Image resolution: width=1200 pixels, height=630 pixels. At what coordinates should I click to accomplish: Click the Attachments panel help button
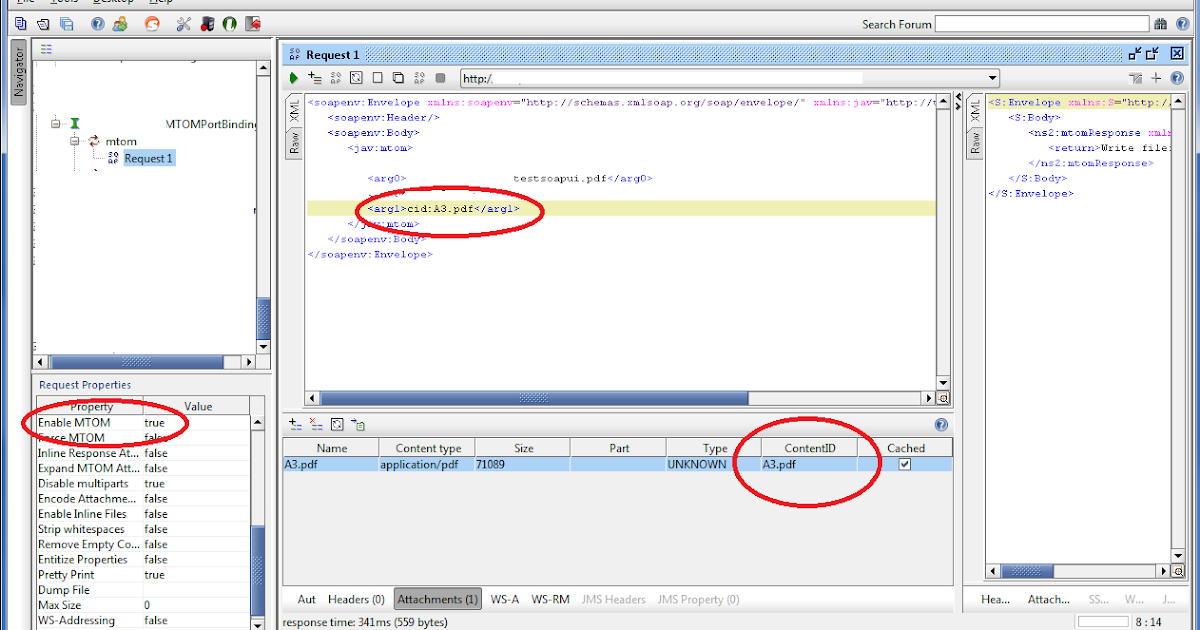(940, 423)
